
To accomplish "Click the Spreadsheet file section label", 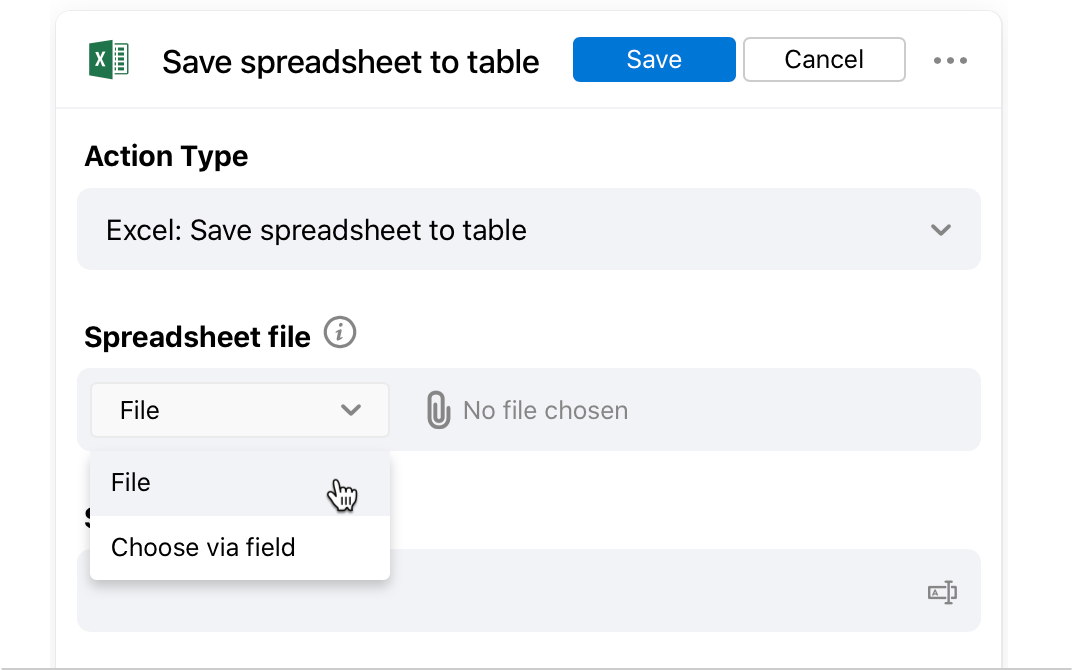I will click(197, 337).
